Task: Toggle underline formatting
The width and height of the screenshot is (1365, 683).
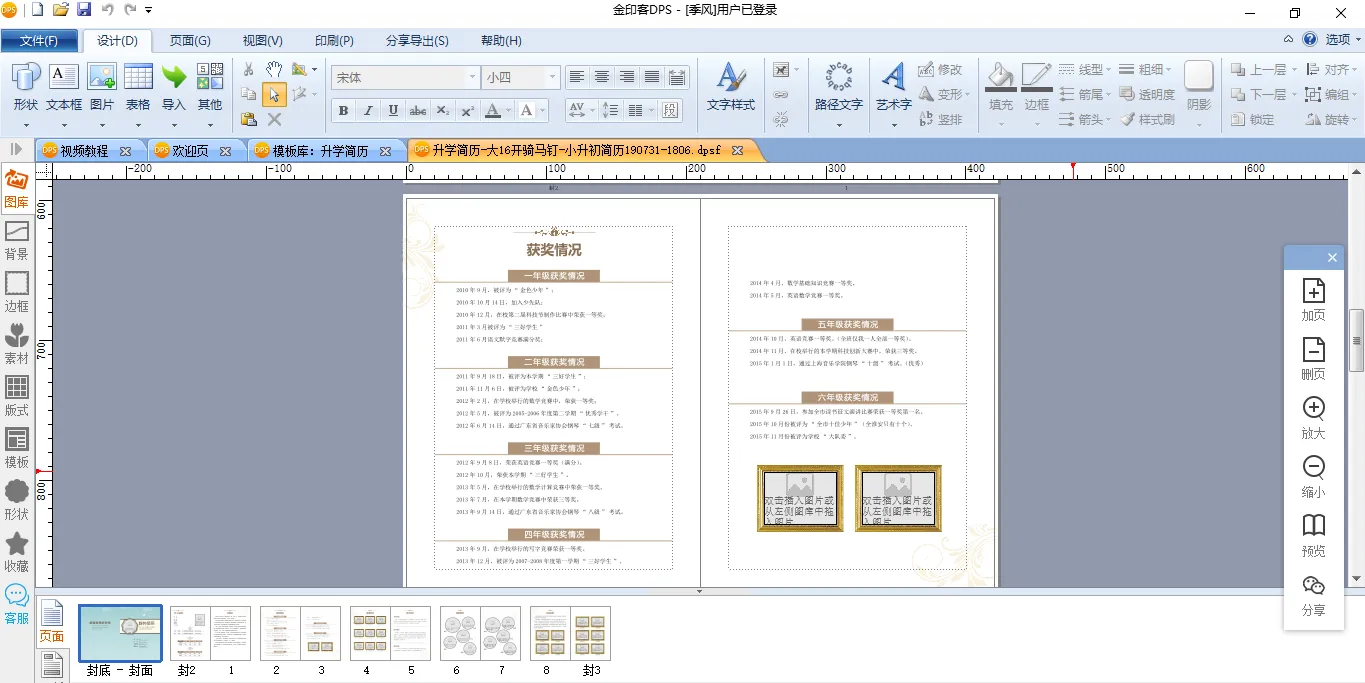Action: click(x=393, y=111)
